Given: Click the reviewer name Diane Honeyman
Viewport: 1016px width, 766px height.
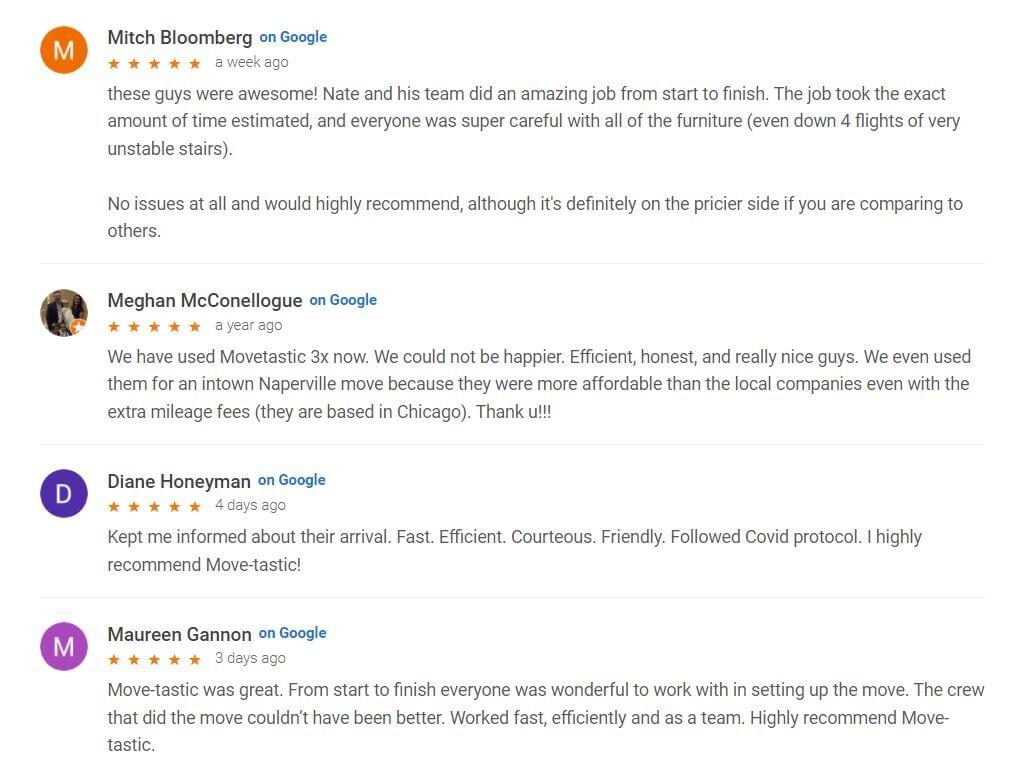Looking at the screenshot, I should (x=179, y=481).
